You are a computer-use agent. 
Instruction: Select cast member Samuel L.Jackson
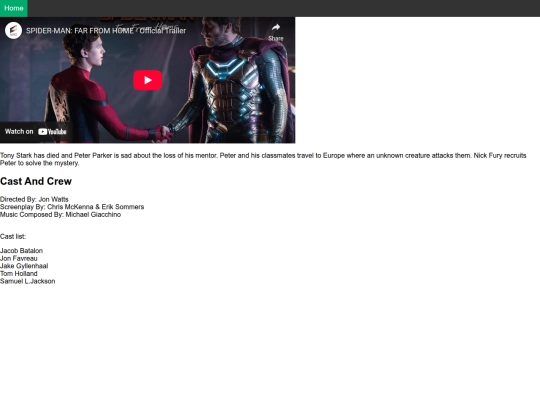[28, 281]
